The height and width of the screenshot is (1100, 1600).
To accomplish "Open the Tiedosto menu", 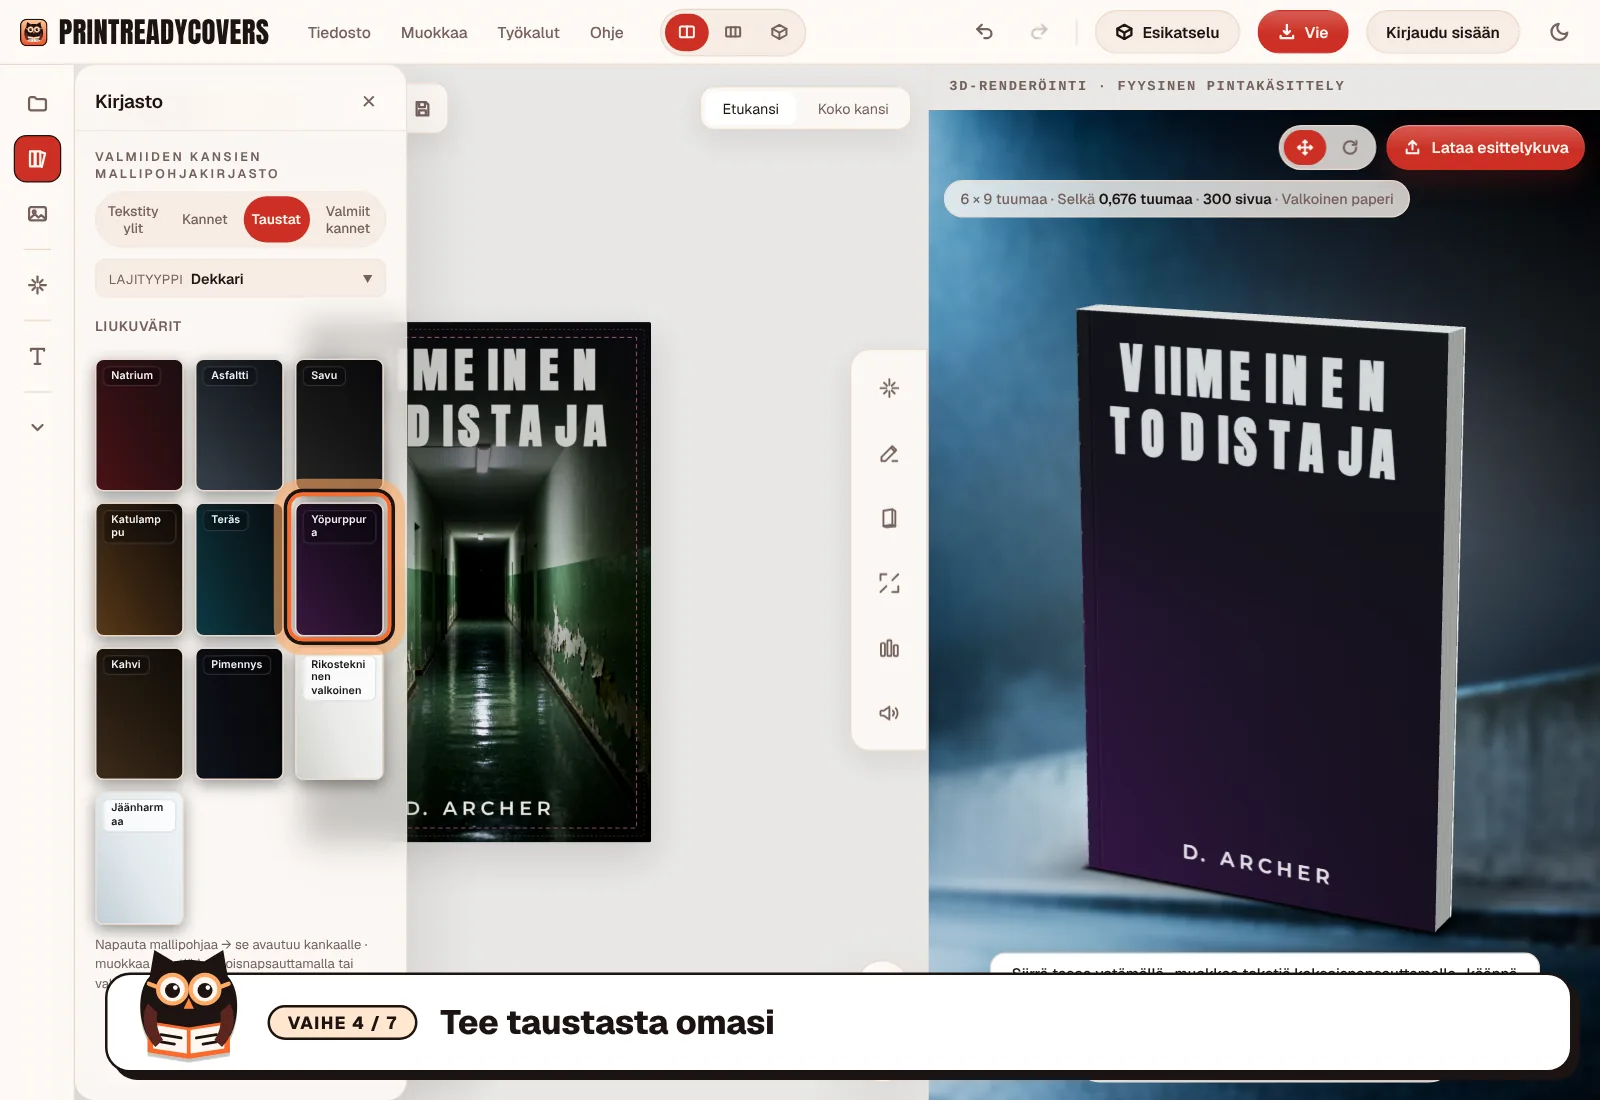I will coord(339,32).
